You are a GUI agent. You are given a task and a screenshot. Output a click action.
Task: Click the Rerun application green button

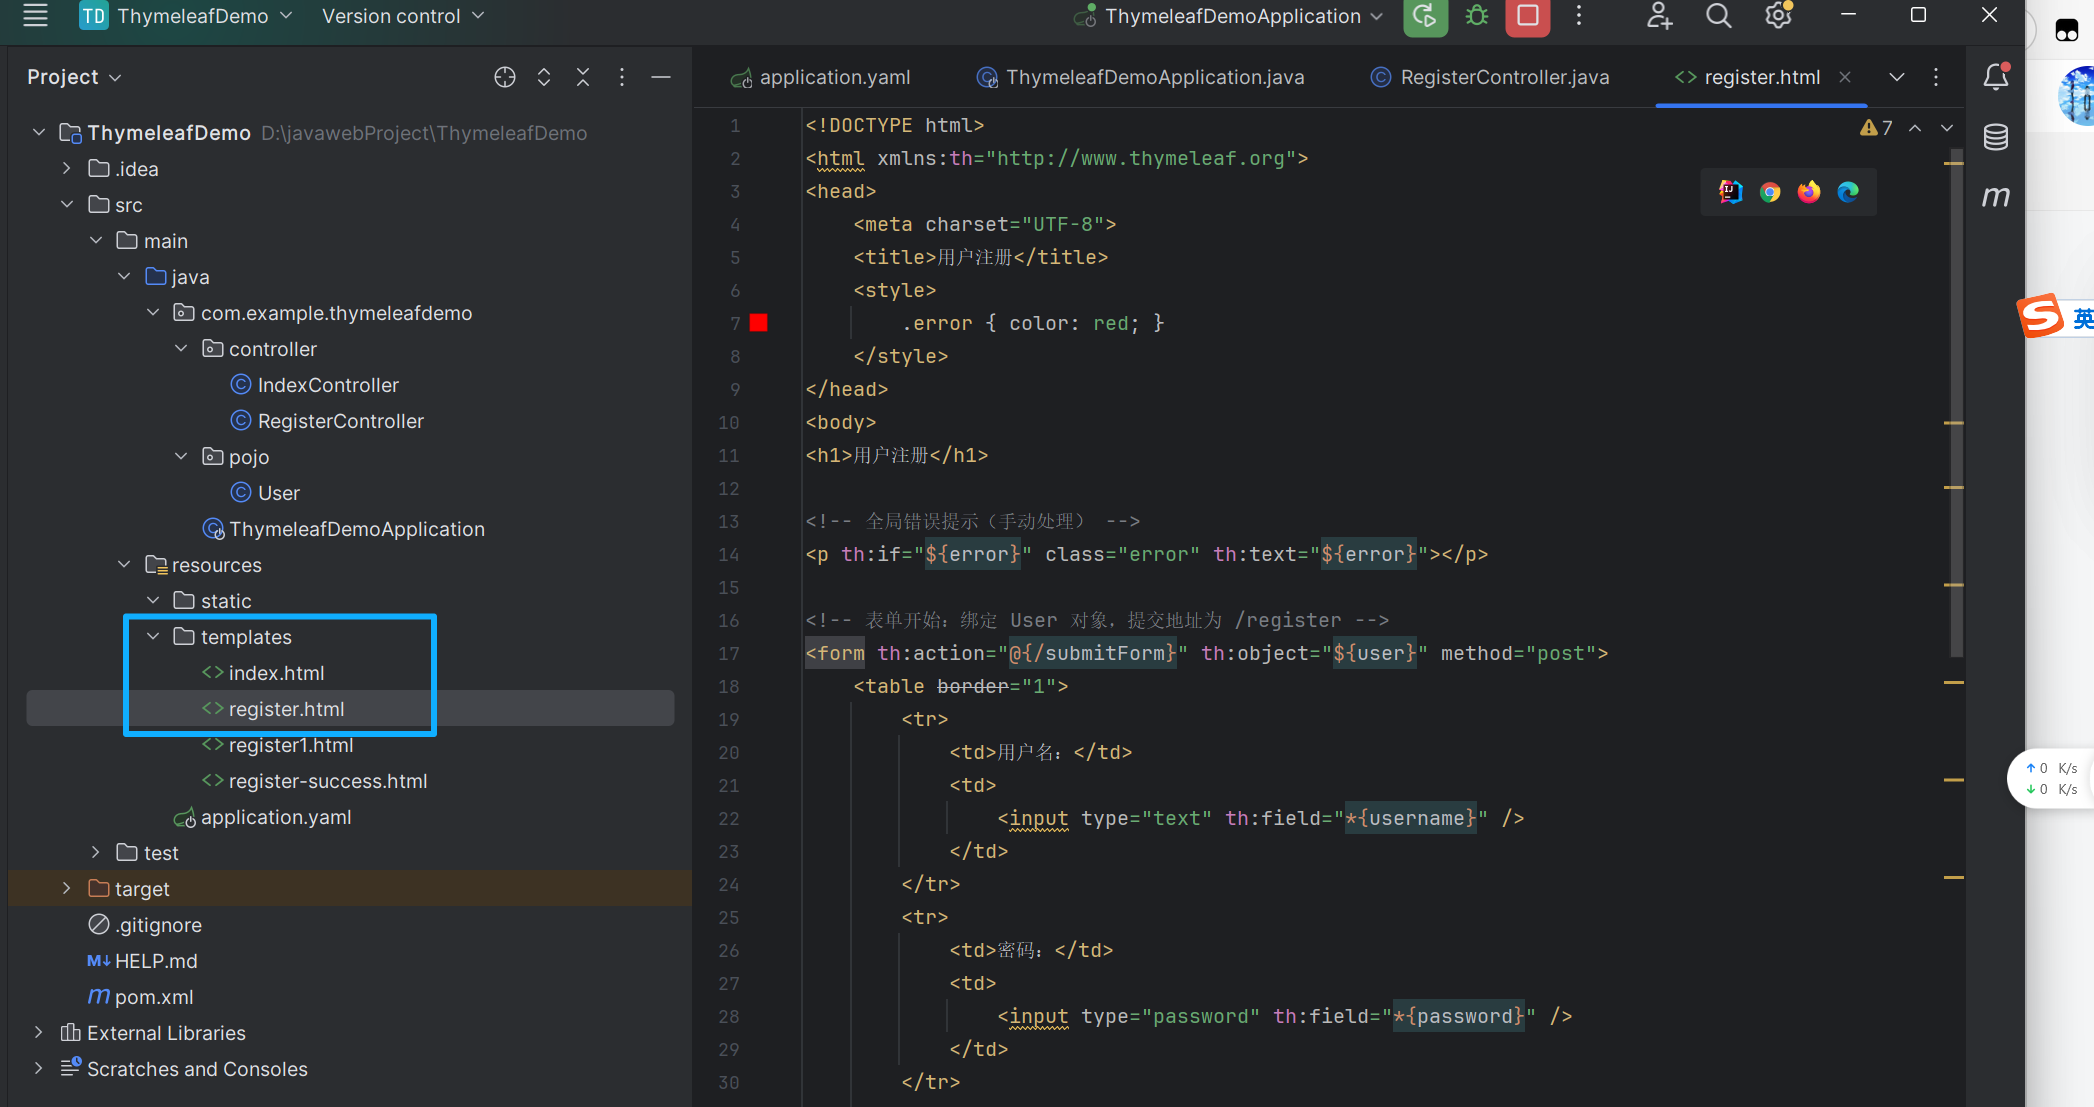pos(1425,16)
